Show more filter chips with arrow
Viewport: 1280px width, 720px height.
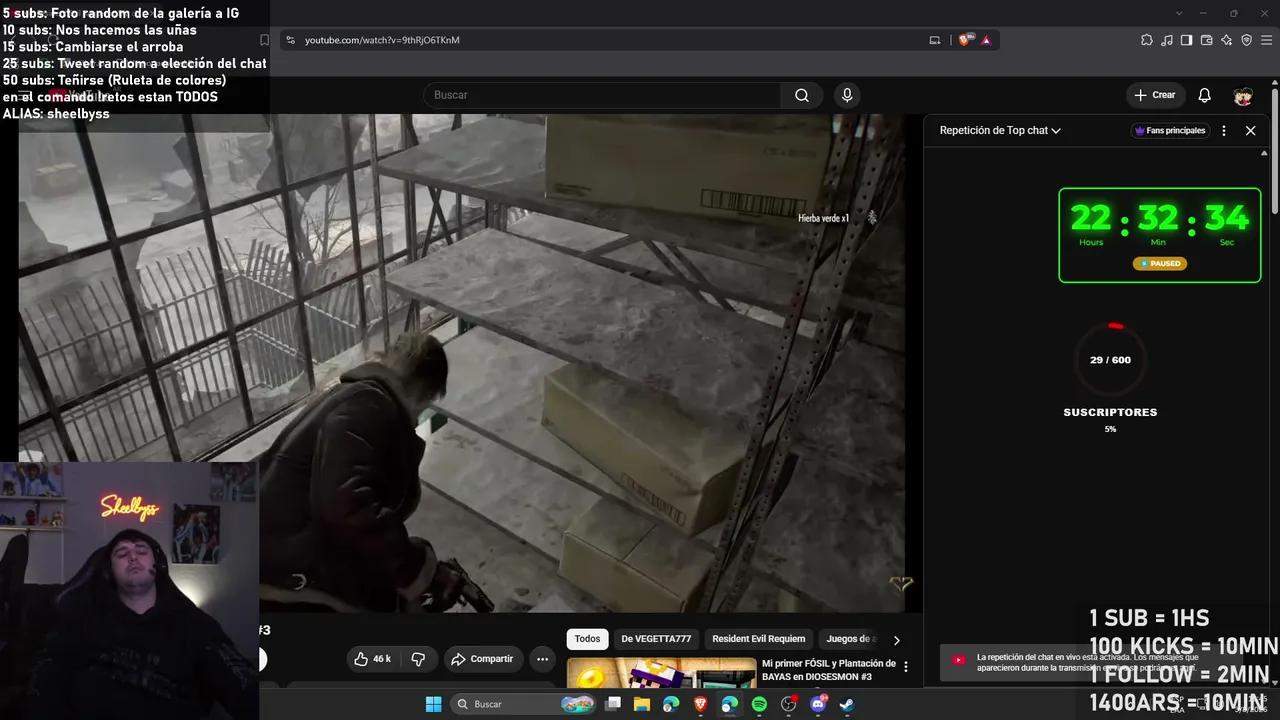click(x=896, y=640)
